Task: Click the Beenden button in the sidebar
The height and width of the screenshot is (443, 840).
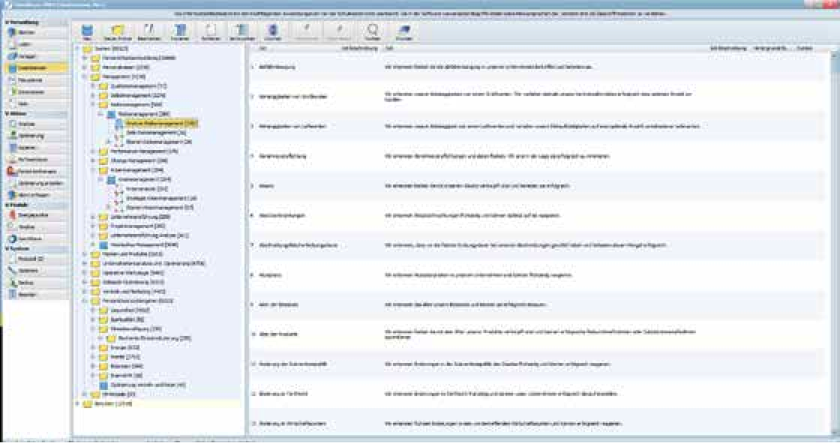Action: click(28, 295)
